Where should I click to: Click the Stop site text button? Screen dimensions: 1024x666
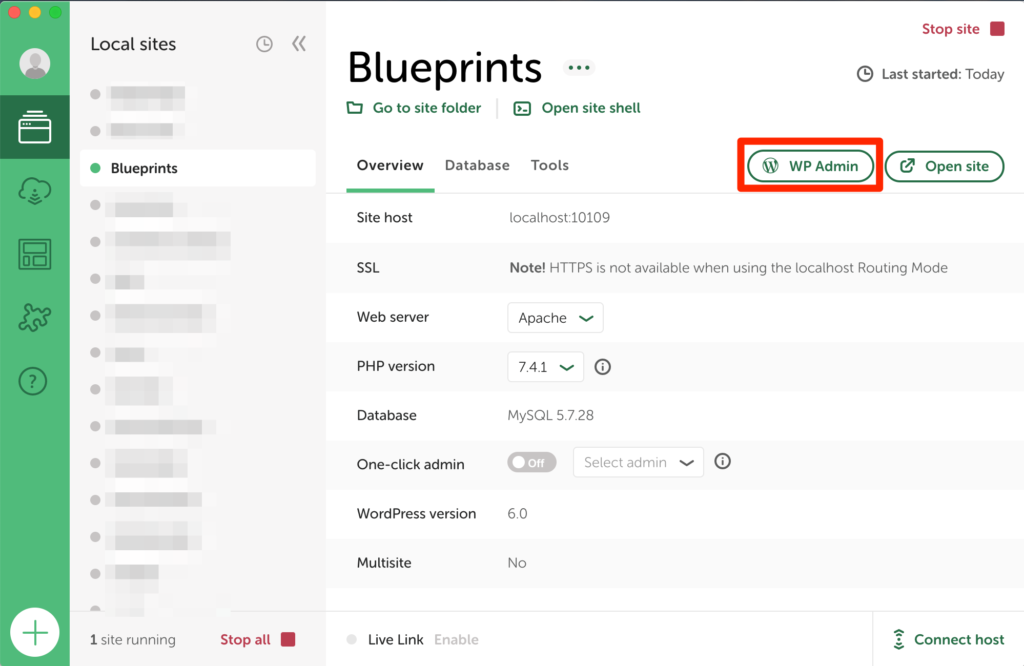[x=951, y=29]
